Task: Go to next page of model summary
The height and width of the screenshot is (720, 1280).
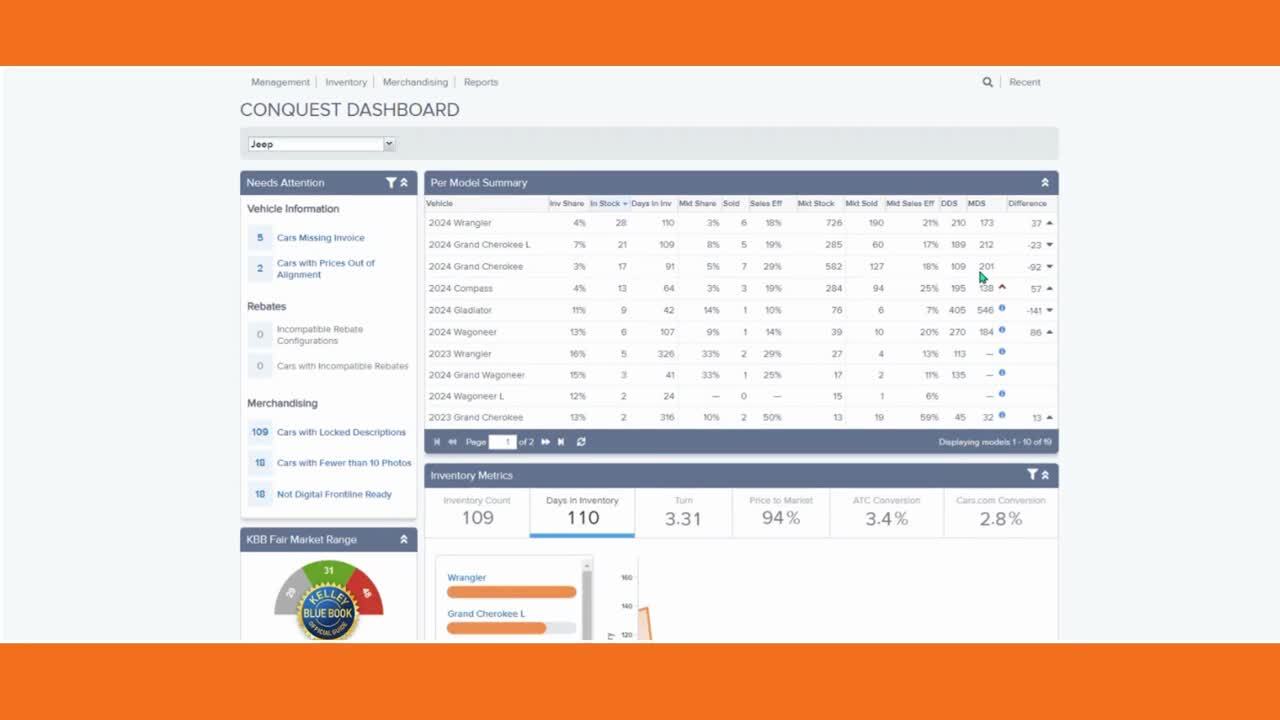Action: tap(545, 442)
